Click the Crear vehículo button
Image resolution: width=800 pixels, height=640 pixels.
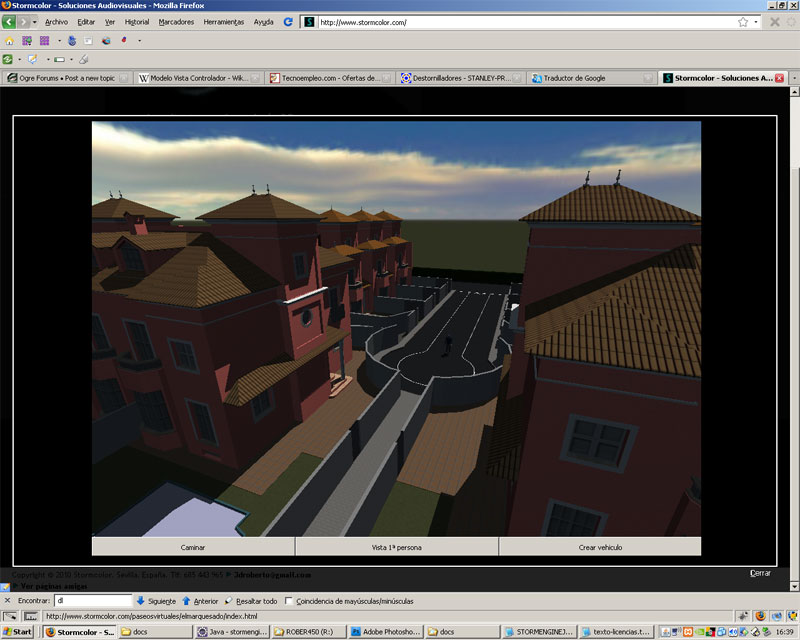(x=600, y=547)
